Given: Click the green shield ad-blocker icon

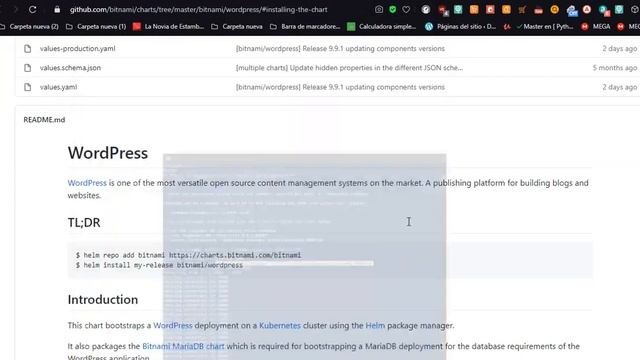Looking at the screenshot, I should point(393,9).
